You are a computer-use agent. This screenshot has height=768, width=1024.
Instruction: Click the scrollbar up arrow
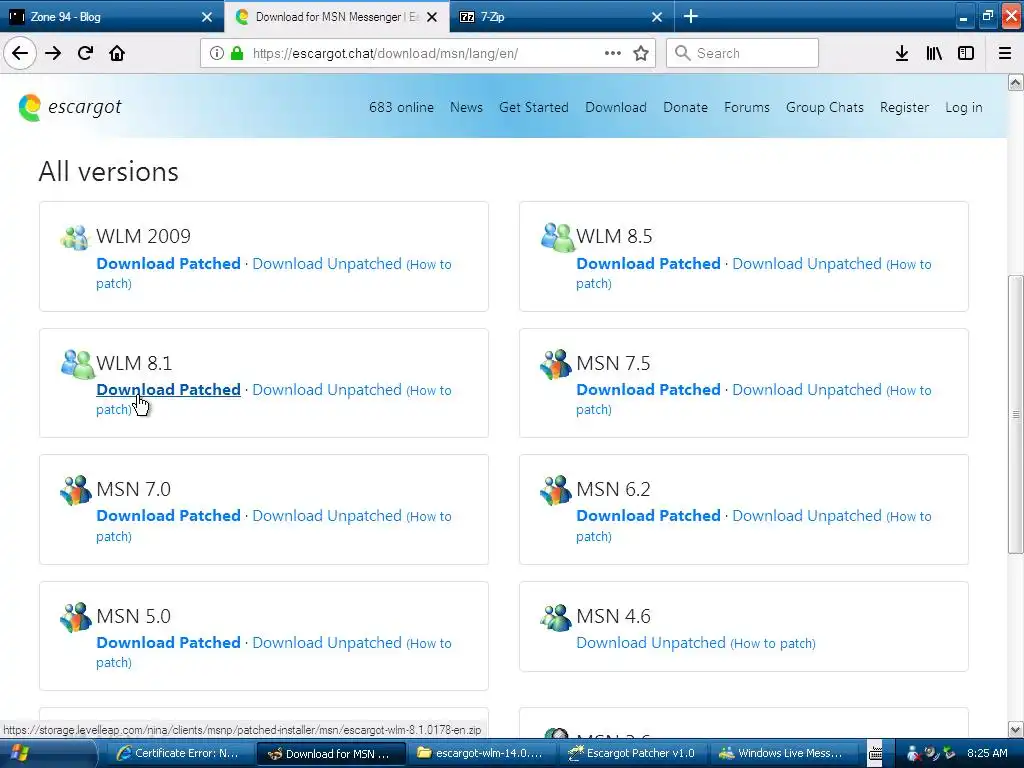[1015, 82]
